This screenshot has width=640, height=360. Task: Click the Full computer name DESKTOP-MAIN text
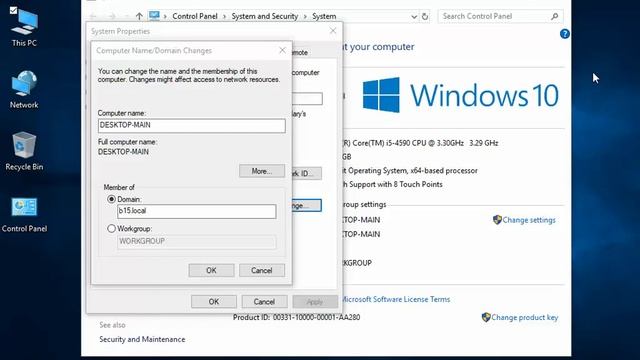[x=123, y=152]
